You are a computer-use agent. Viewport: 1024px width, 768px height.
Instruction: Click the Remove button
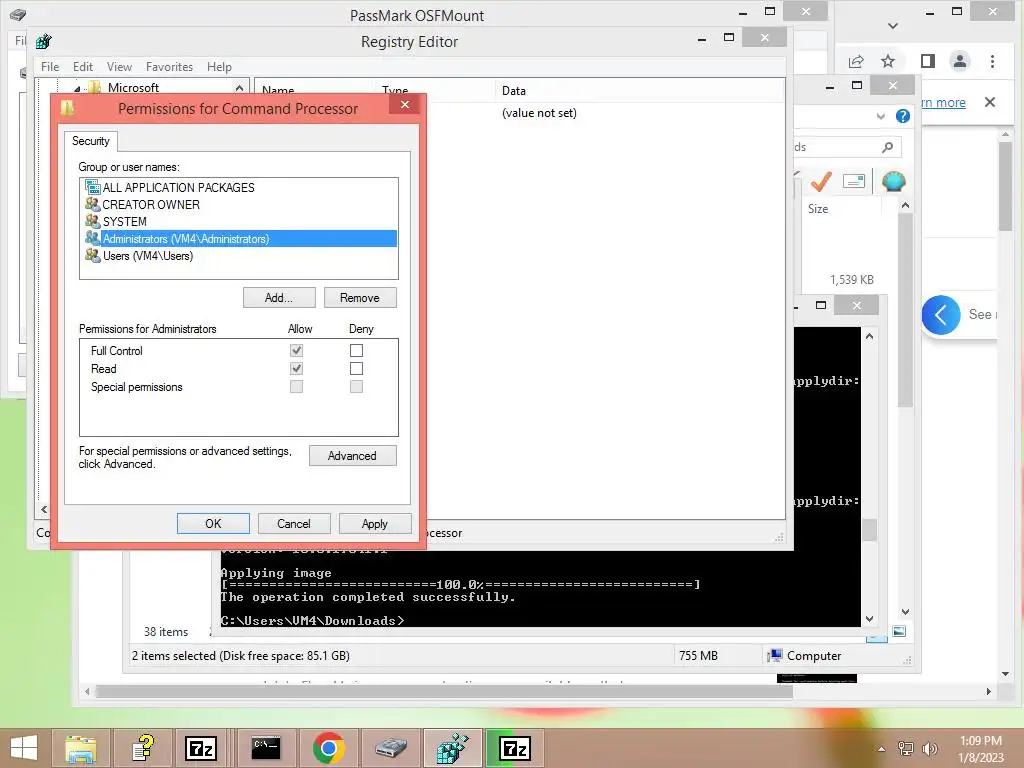tap(360, 298)
